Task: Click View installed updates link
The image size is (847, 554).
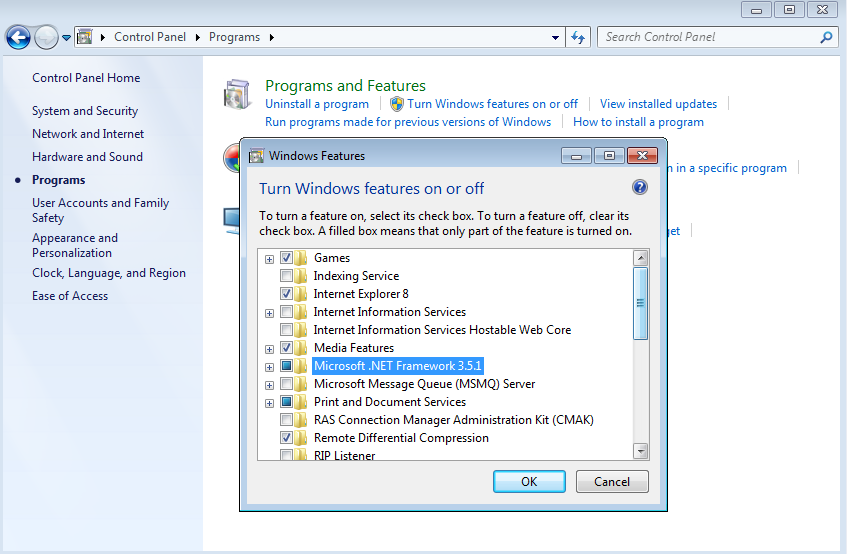Action: click(x=658, y=104)
